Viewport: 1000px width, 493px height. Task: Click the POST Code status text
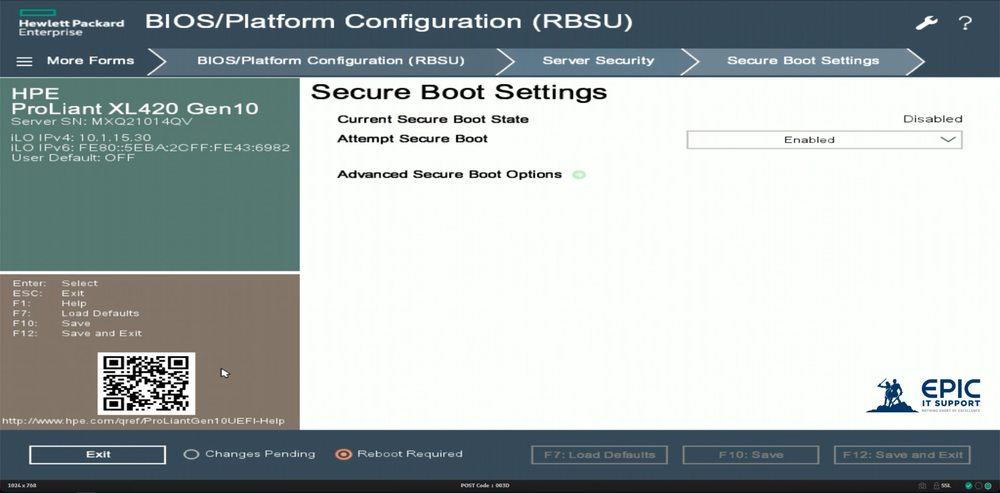click(485, 486)
